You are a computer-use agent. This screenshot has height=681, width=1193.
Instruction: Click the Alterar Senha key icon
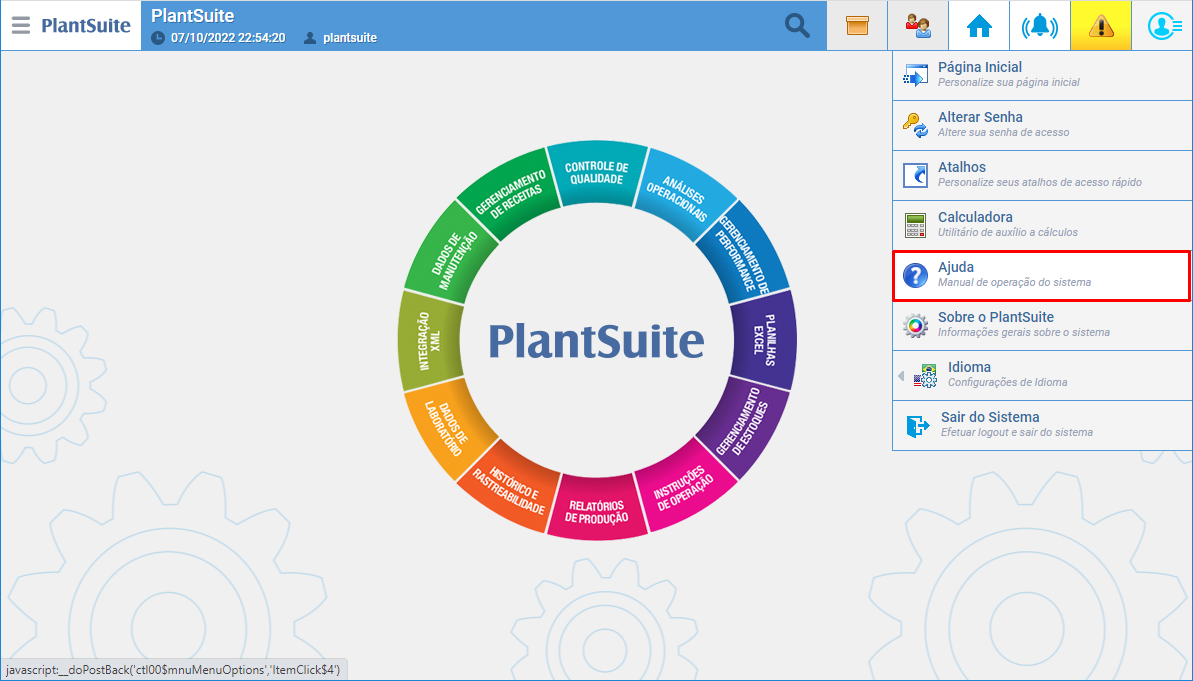(x=915, y=125)
